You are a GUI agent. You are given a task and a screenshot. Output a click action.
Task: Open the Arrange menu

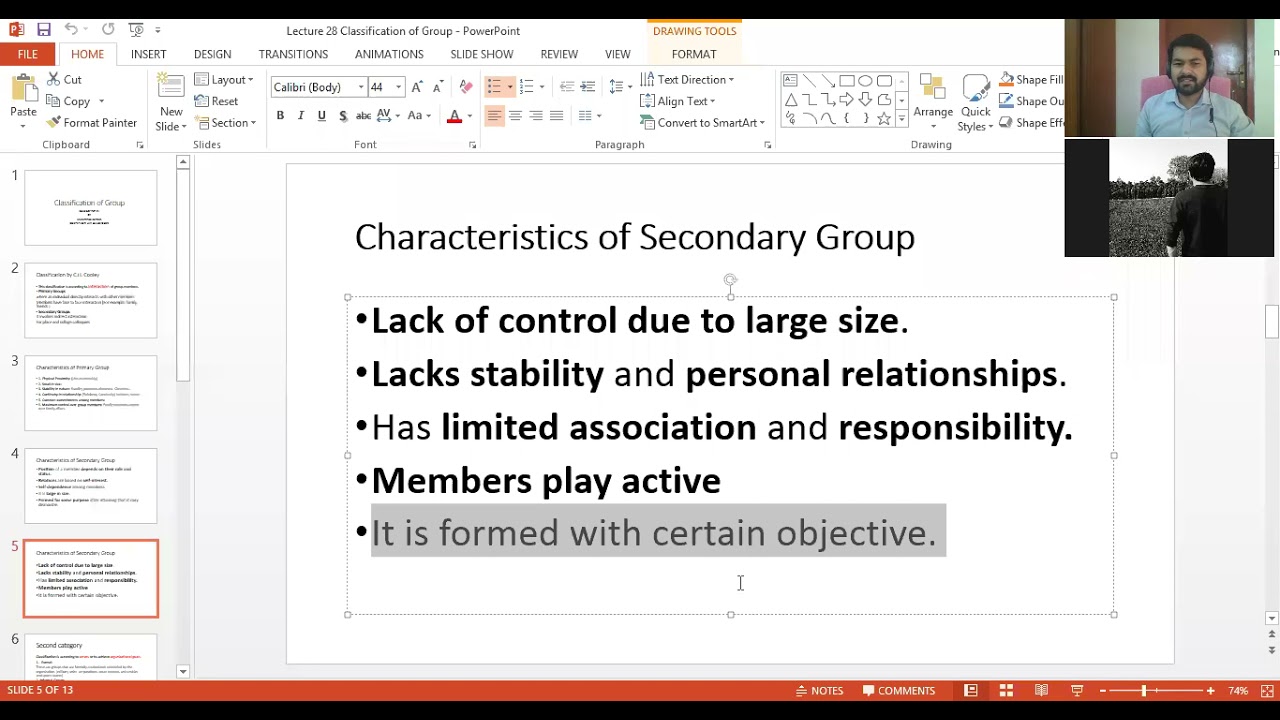tap(933, 102)
